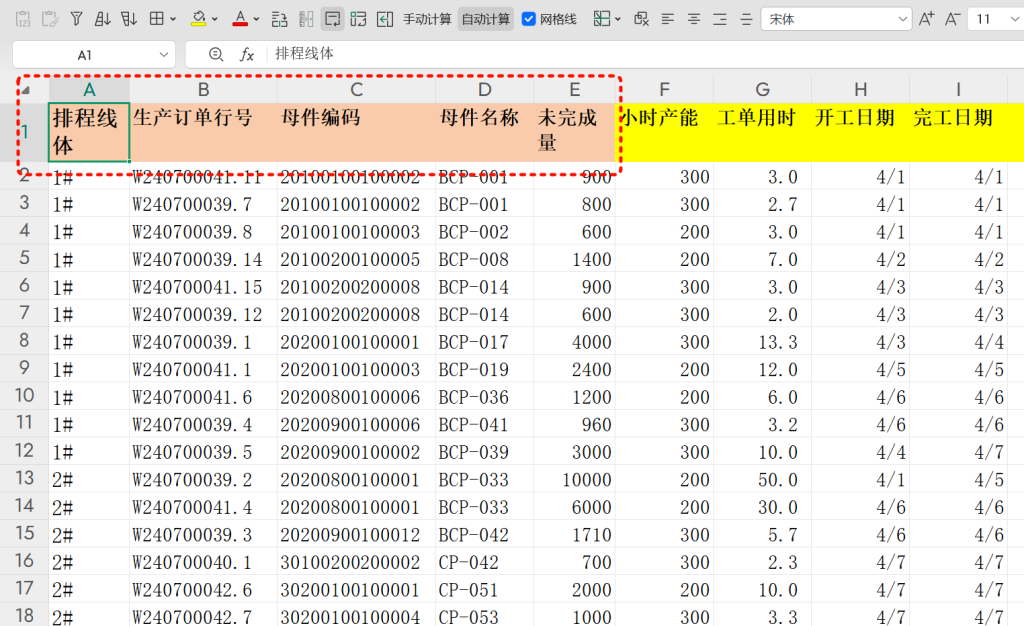Sort ascending with the A-arrow icon
Viewport: 1024px width, 626px height.
[x=103, y=19]
